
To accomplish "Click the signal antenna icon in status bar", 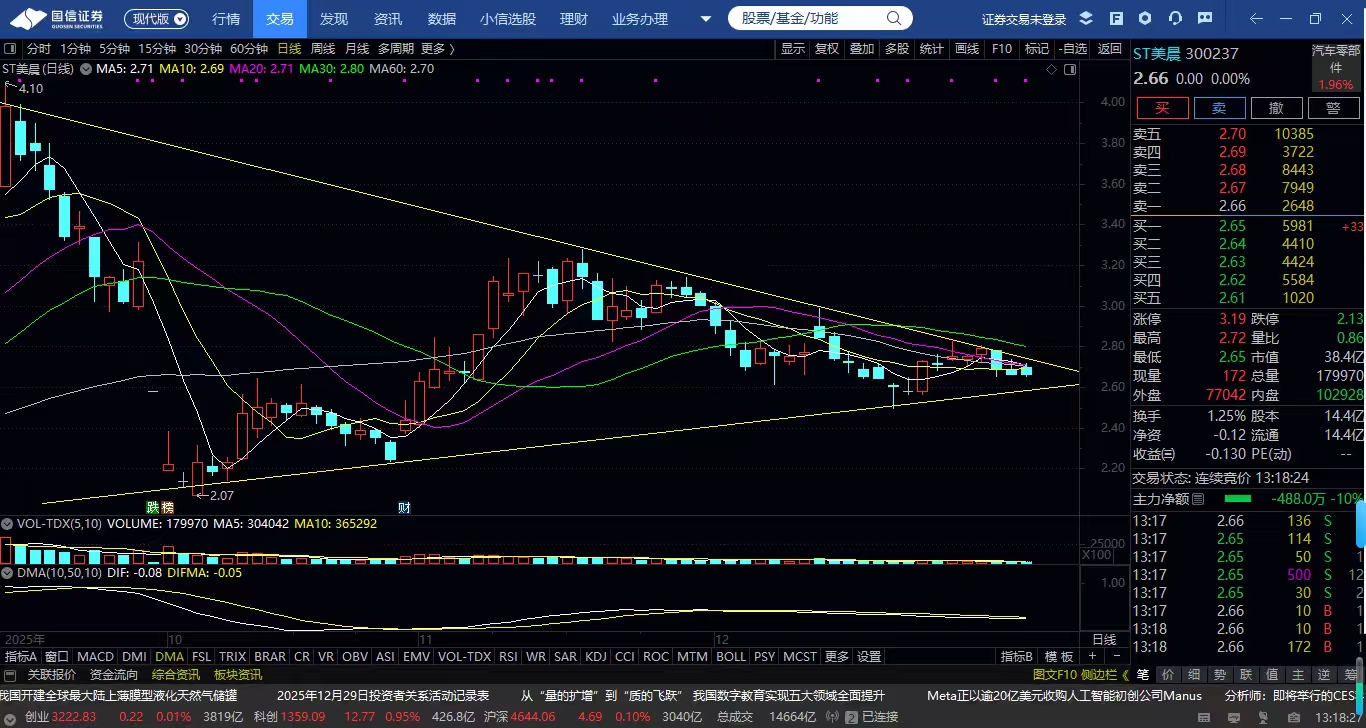I will [x=832, y=717].
